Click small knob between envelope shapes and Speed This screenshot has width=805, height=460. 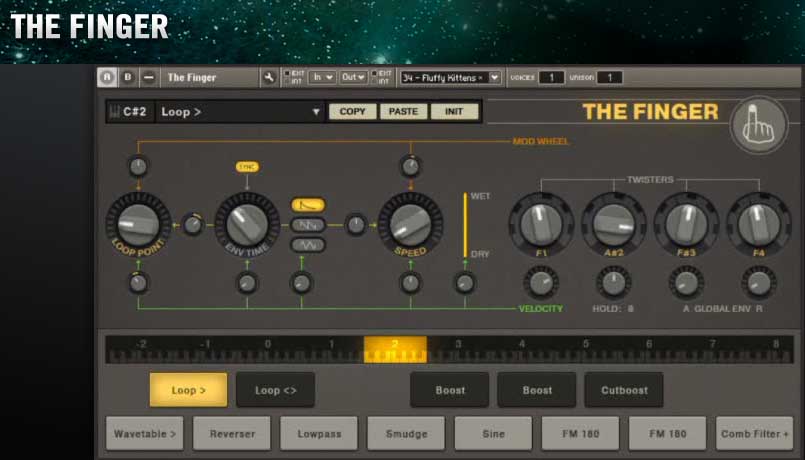point(356,225)
